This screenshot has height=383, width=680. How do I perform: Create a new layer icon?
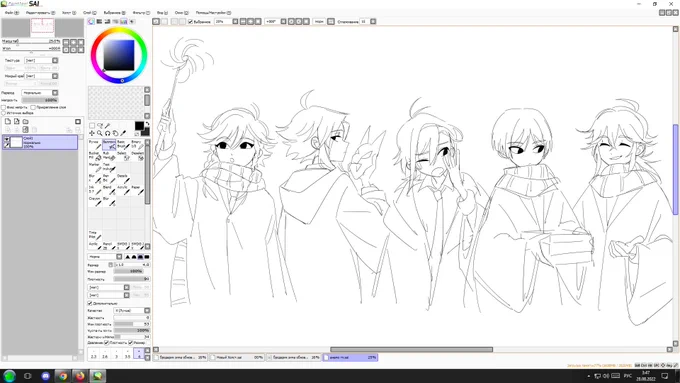click(8, 121)
